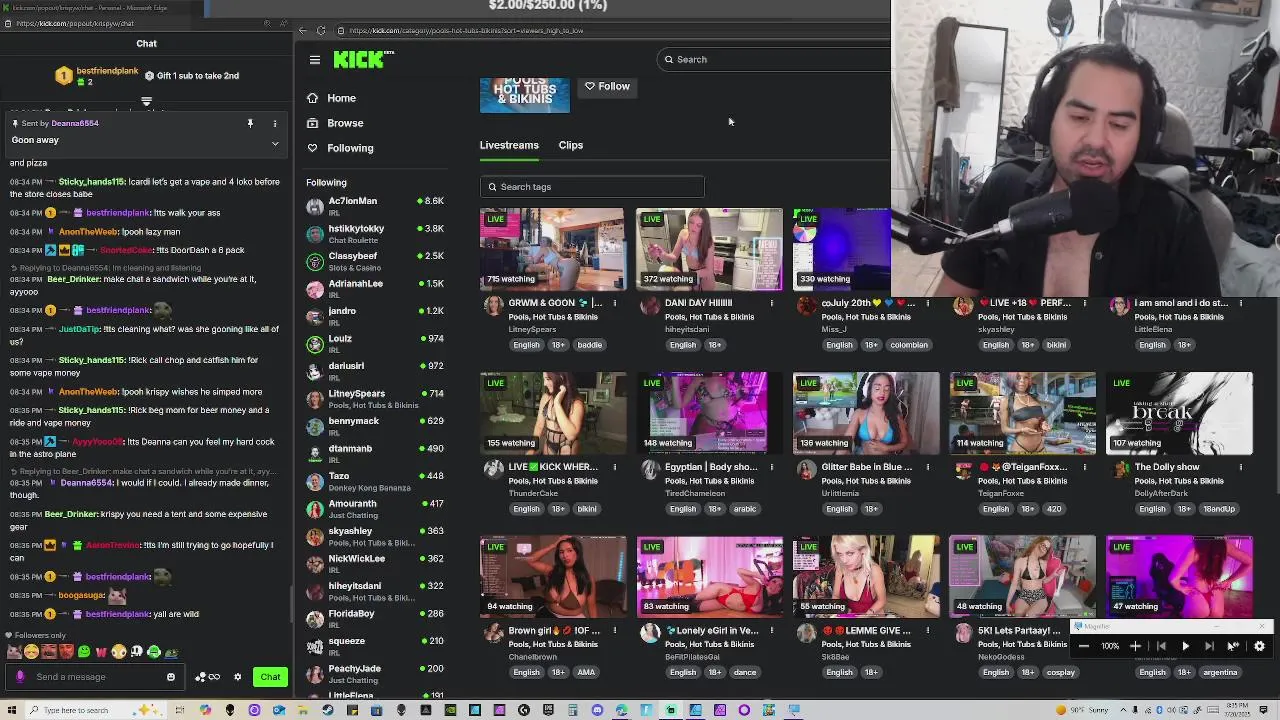Switch to the Clips tab
The image size is (1280, 720).
click(x=570, y=145)
